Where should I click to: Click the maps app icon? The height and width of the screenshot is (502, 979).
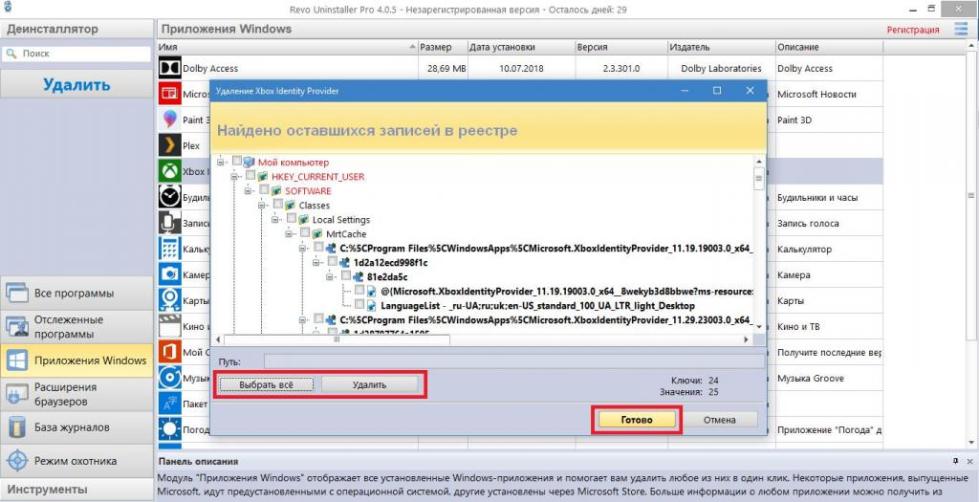pyautogui.click(x=169, y=300)
